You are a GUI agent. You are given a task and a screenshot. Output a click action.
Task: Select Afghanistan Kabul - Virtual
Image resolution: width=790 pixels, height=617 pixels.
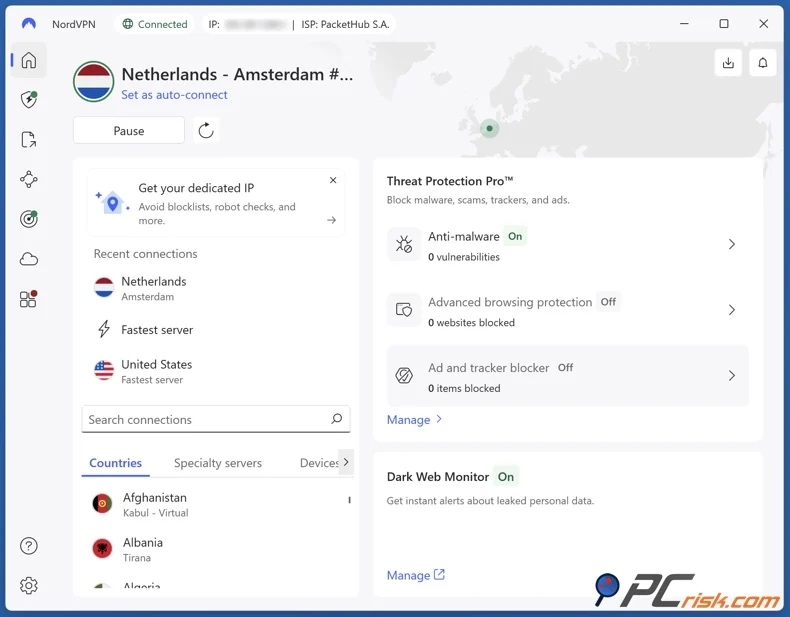[x=217, y=504]
